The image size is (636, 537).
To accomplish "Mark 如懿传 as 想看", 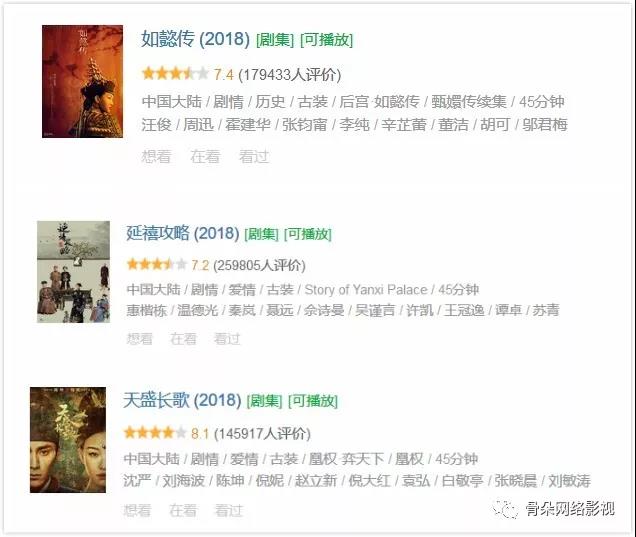I will (156, 157).
